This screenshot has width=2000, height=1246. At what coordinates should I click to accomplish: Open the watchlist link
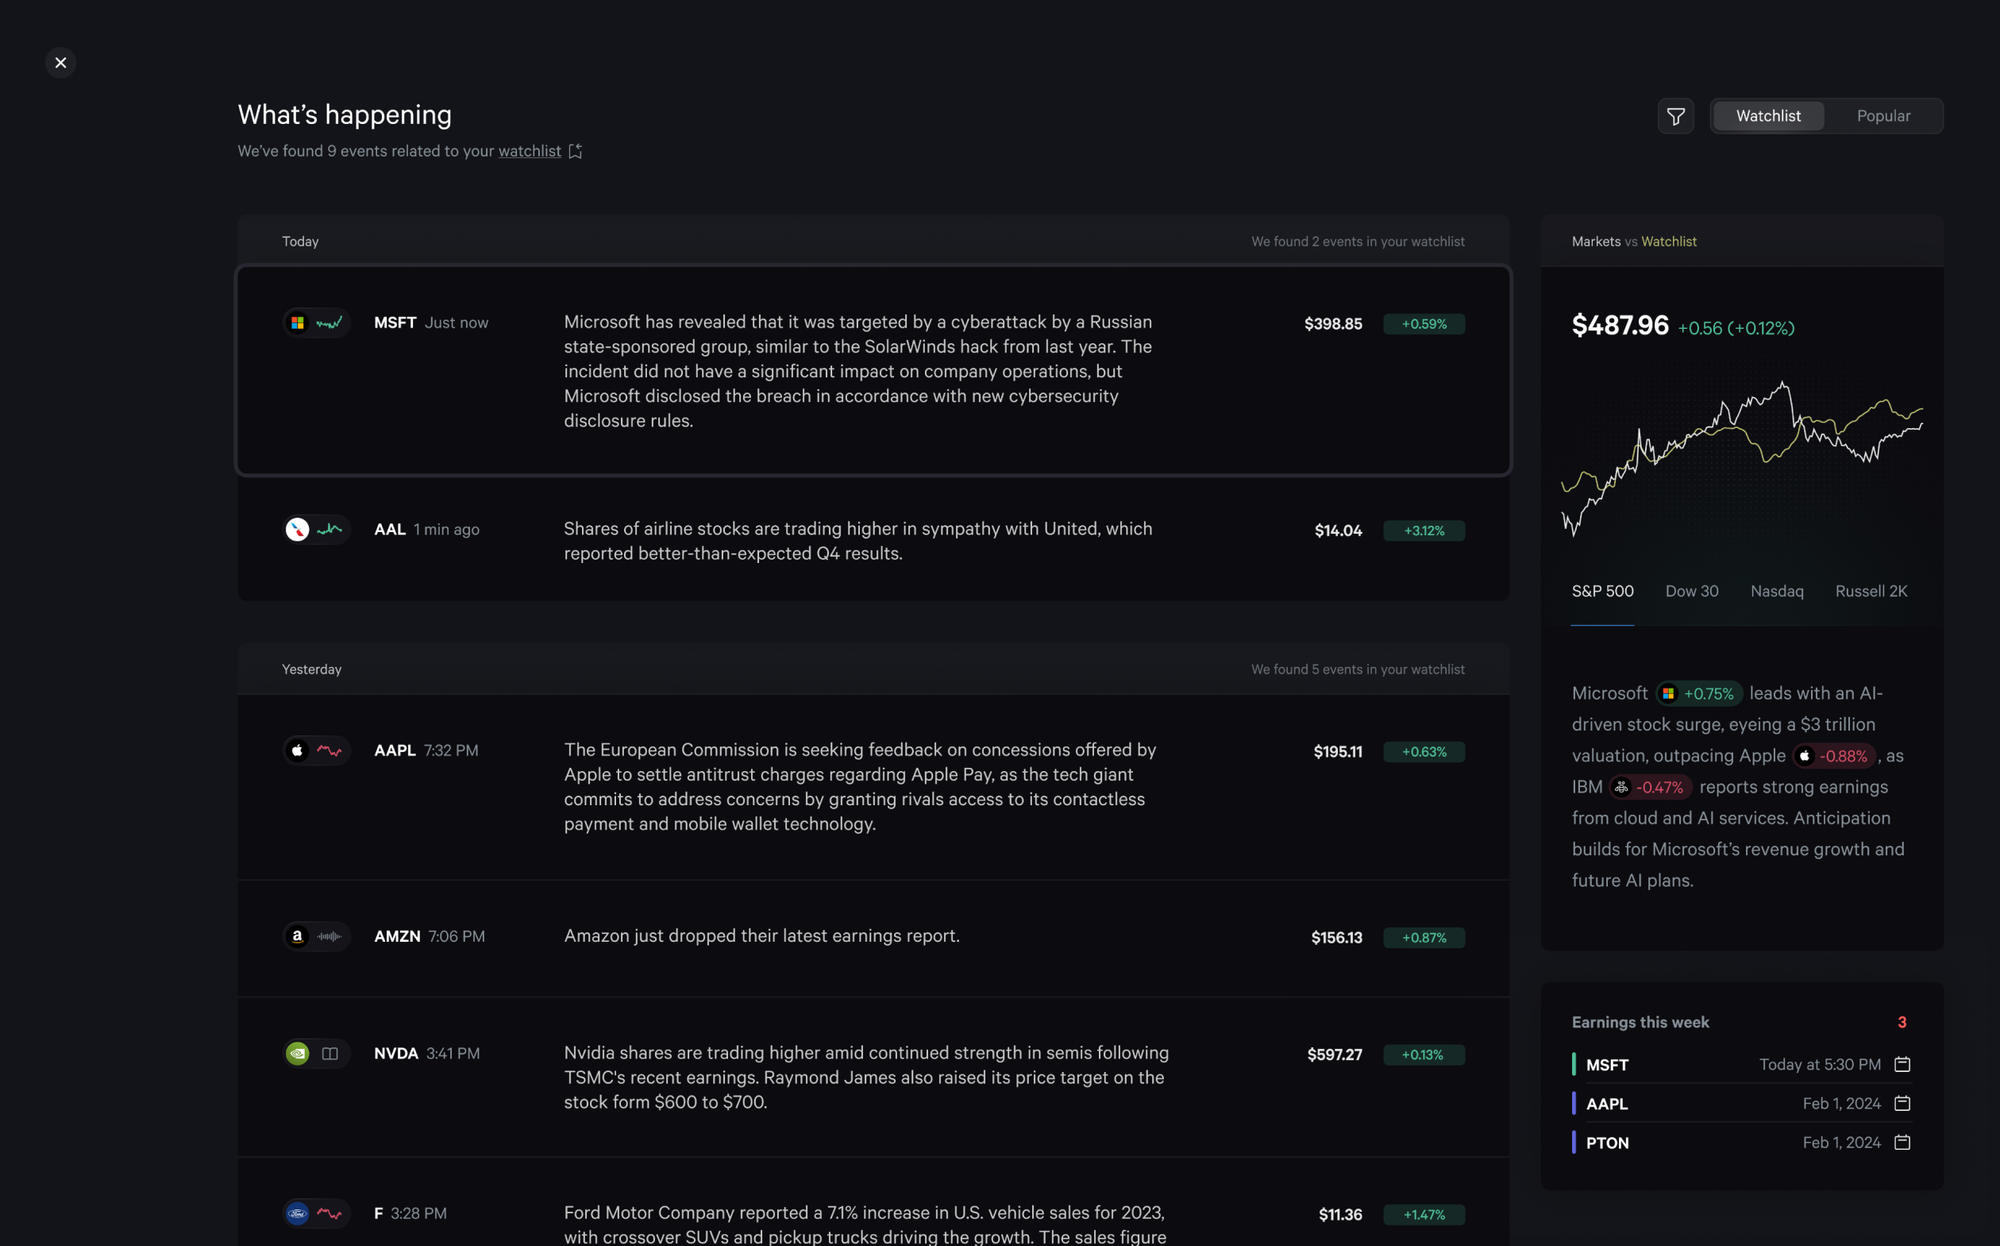529,151
